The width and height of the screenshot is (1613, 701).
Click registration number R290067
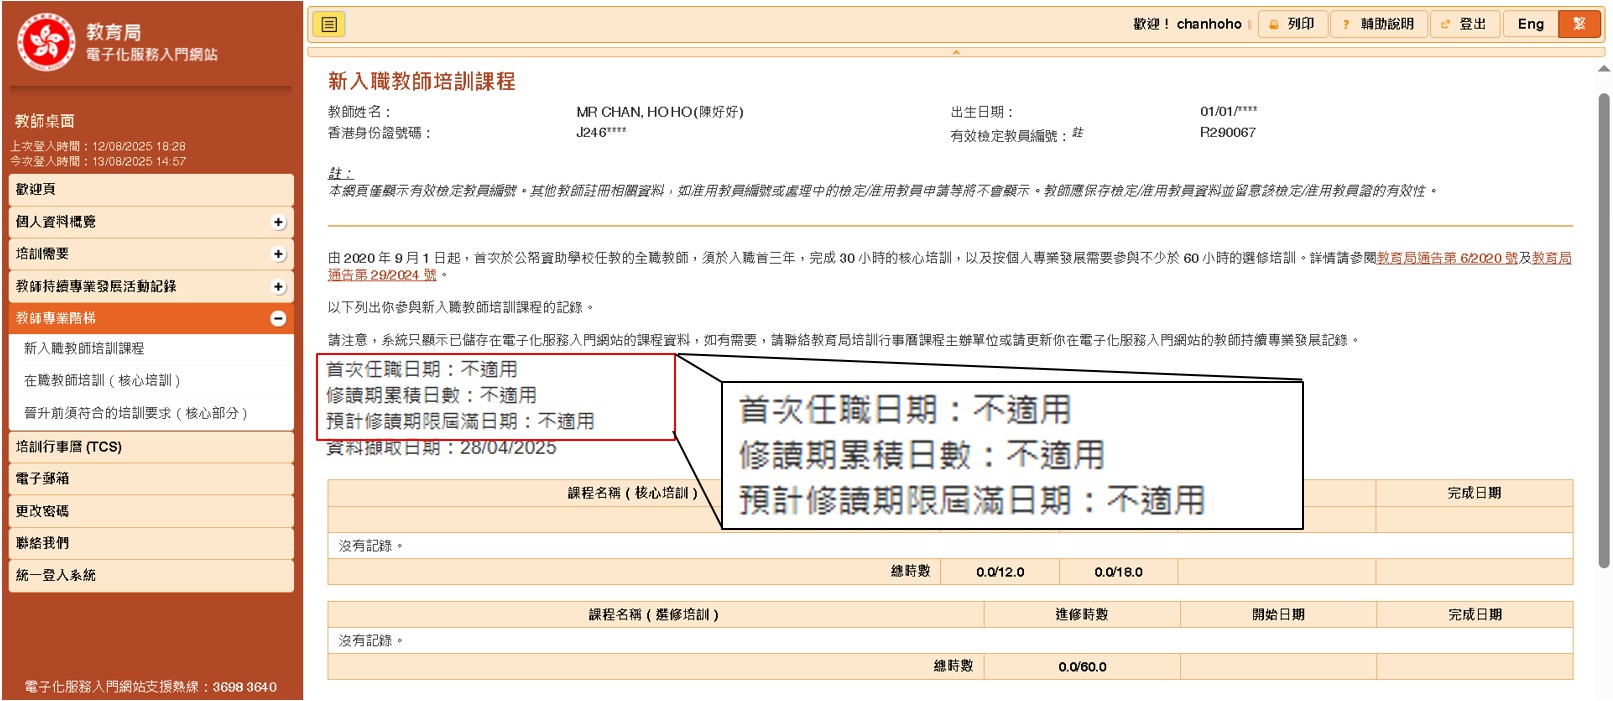[1228, 132]
